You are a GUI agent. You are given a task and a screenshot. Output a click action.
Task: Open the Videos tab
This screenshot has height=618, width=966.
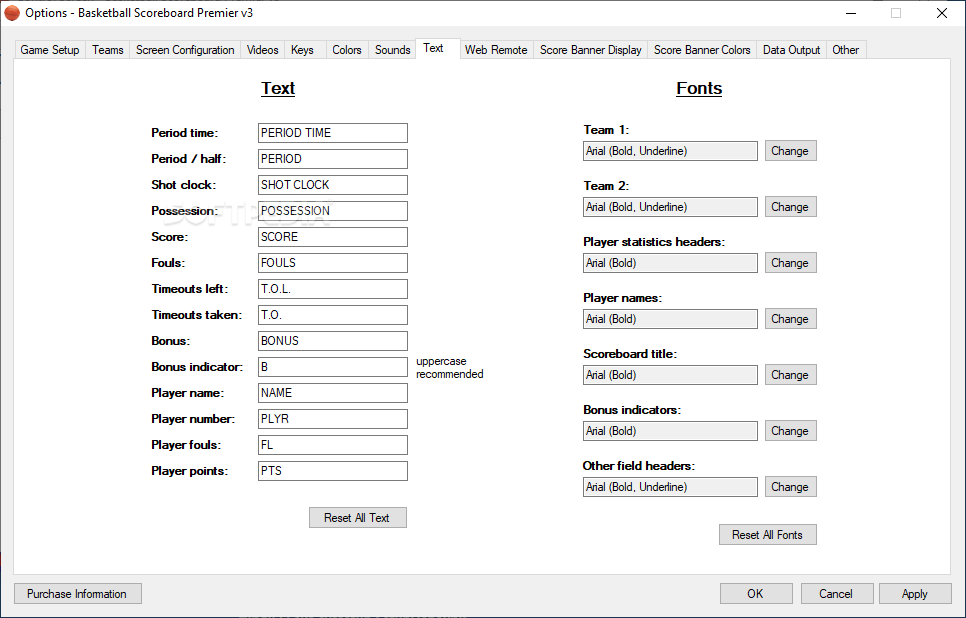[262, 50]
